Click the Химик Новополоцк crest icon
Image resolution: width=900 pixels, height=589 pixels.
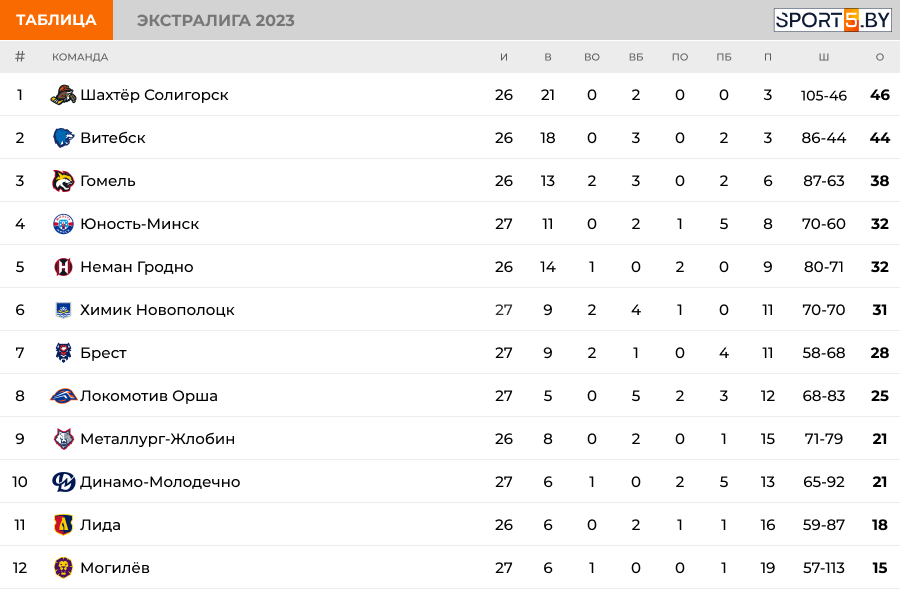63,310
